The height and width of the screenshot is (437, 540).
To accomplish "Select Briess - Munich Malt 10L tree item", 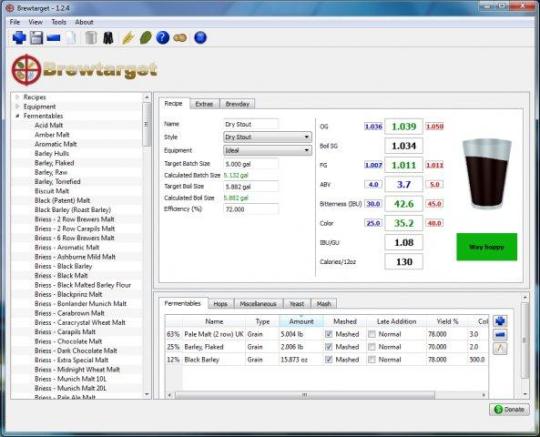I will coord(70,379).
